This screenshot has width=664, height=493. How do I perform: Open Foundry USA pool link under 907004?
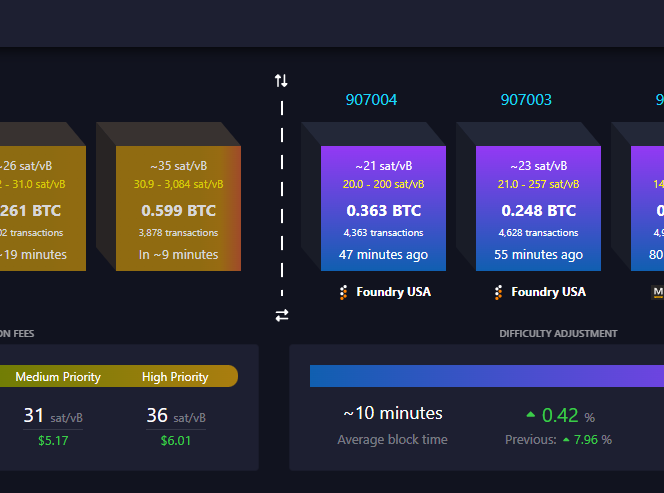[x=393, y=292]
